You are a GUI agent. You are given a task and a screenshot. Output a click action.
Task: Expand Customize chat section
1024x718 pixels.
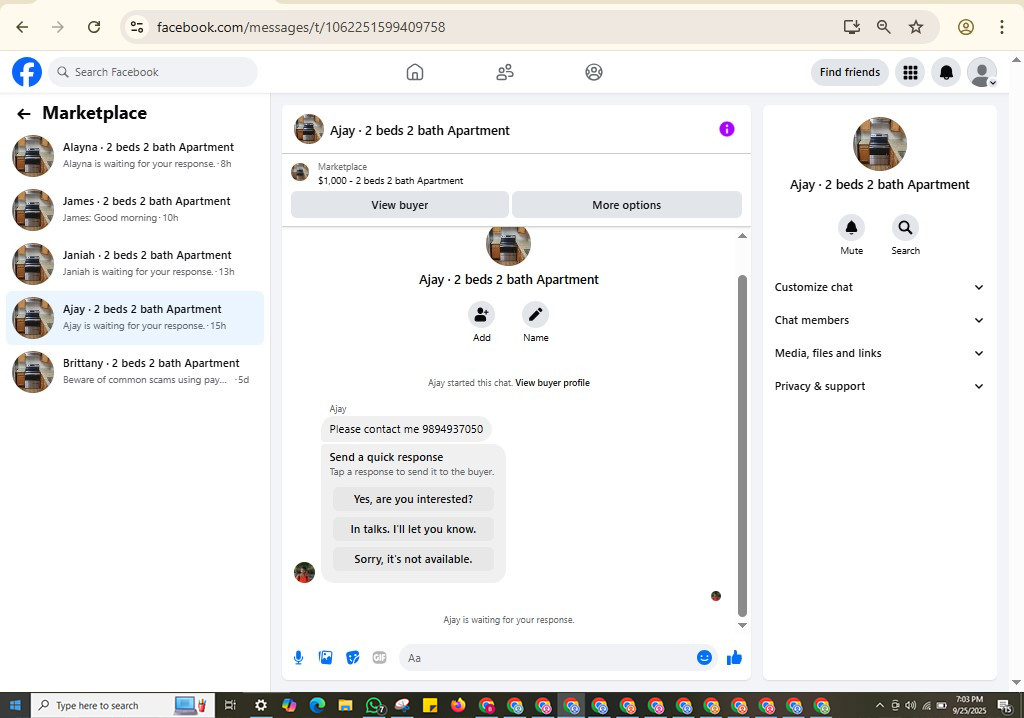coord(879,287)
